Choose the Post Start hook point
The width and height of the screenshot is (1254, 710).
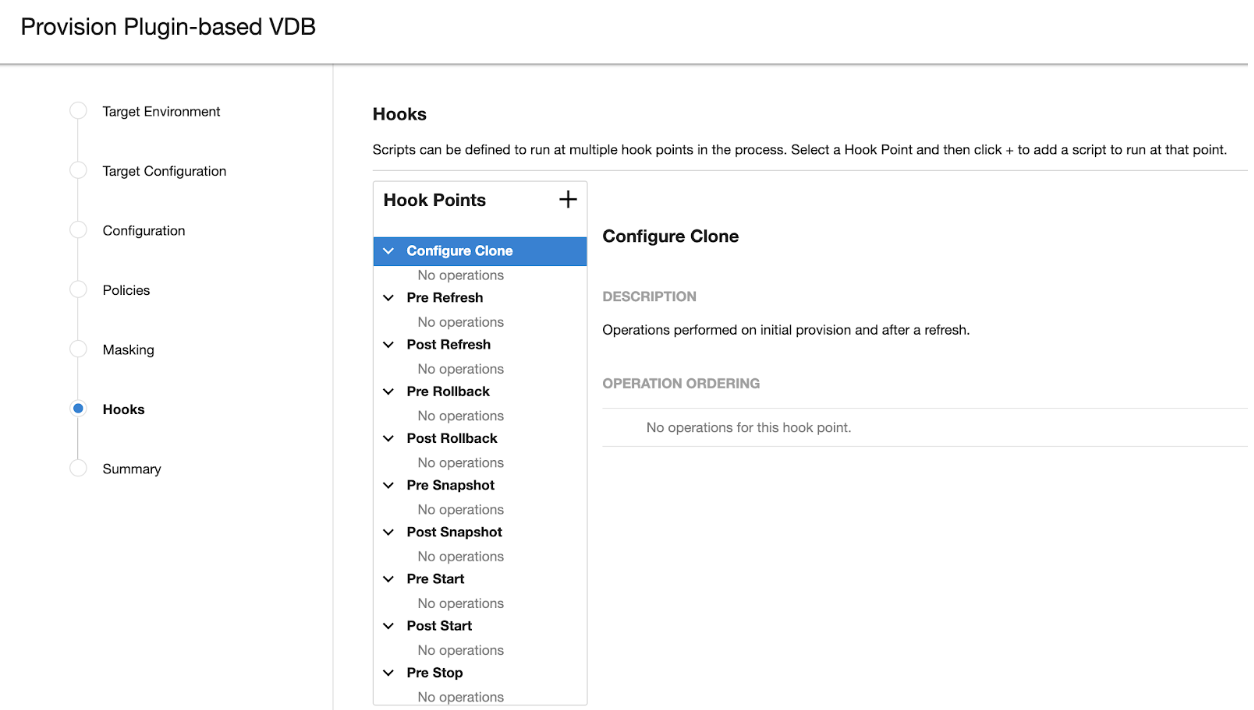click(439, 626)
